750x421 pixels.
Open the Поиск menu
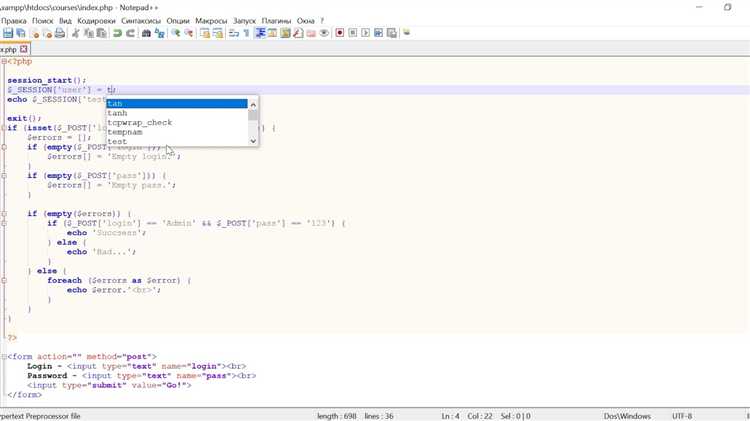pos(43,21)
